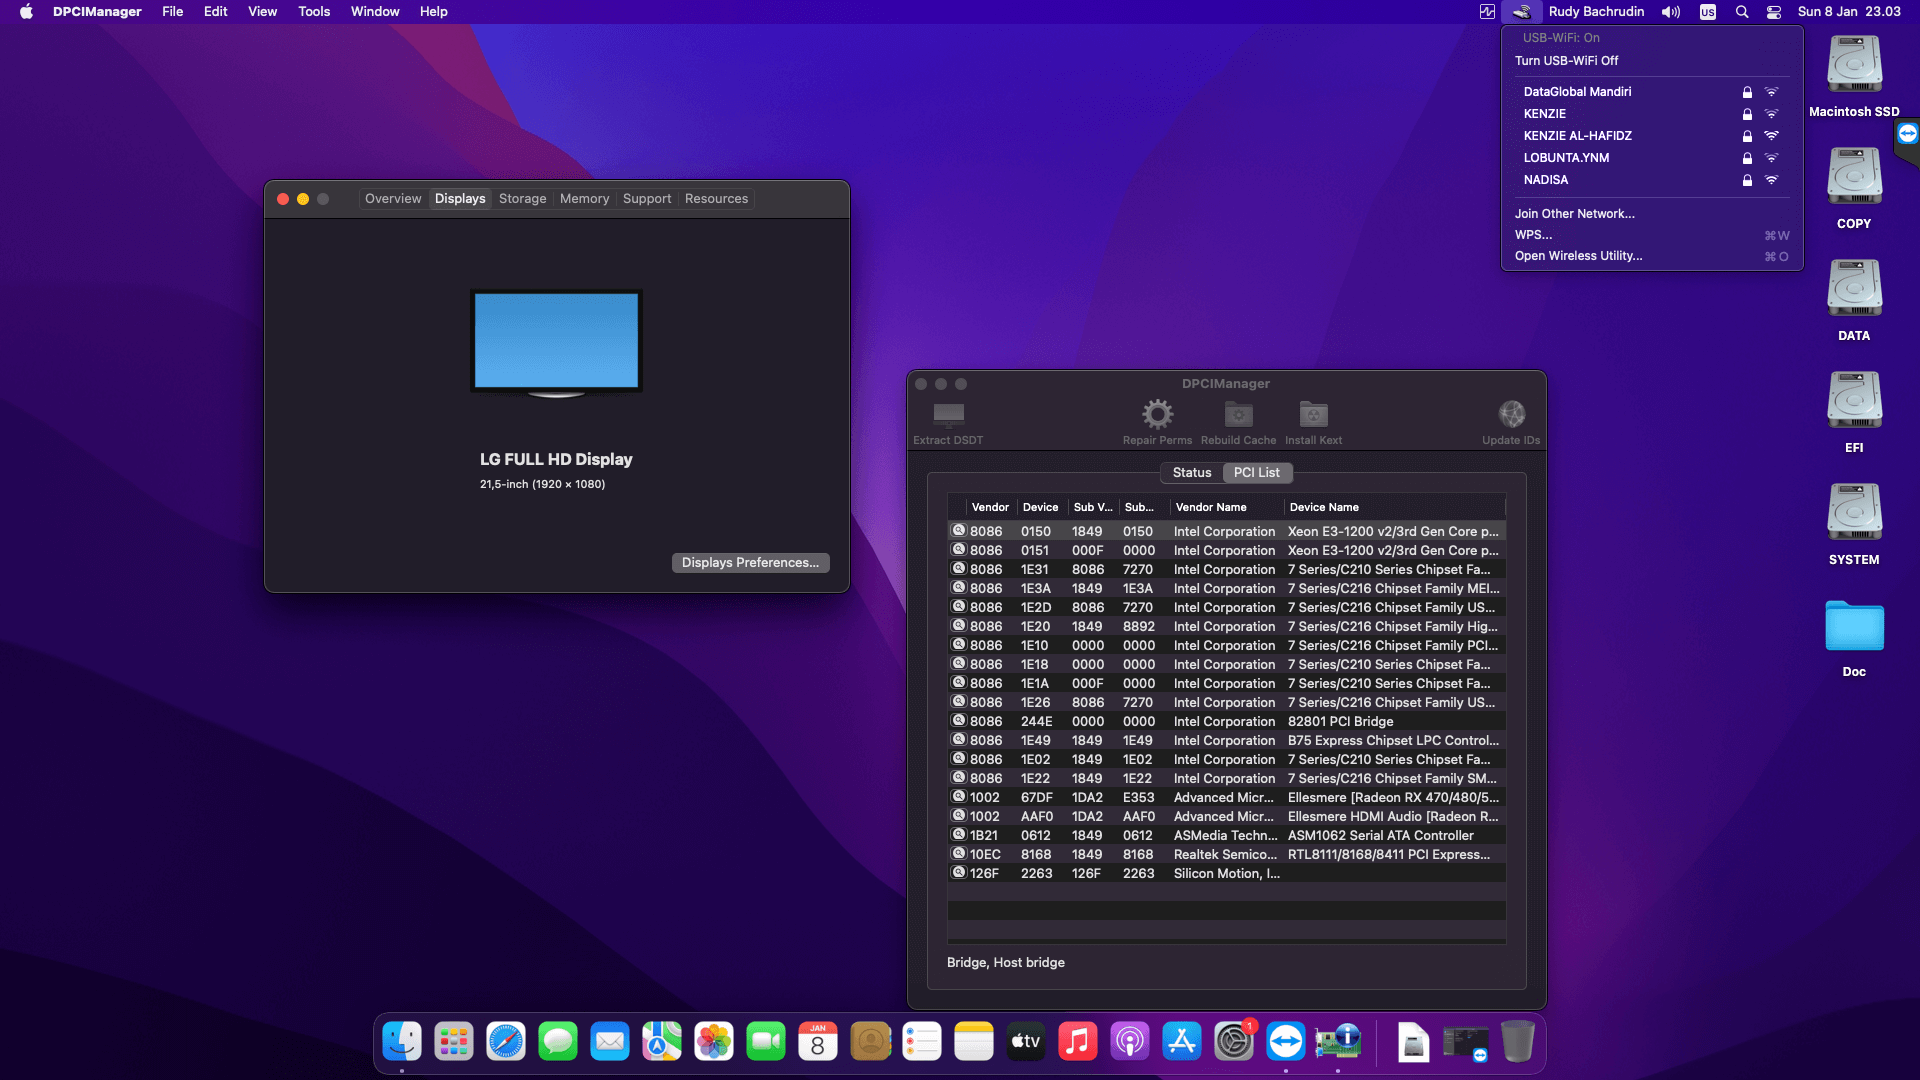Open Podcasts from the Dock
The height and width of the screenshot is (1080, 1920).
(1130, 1042)
